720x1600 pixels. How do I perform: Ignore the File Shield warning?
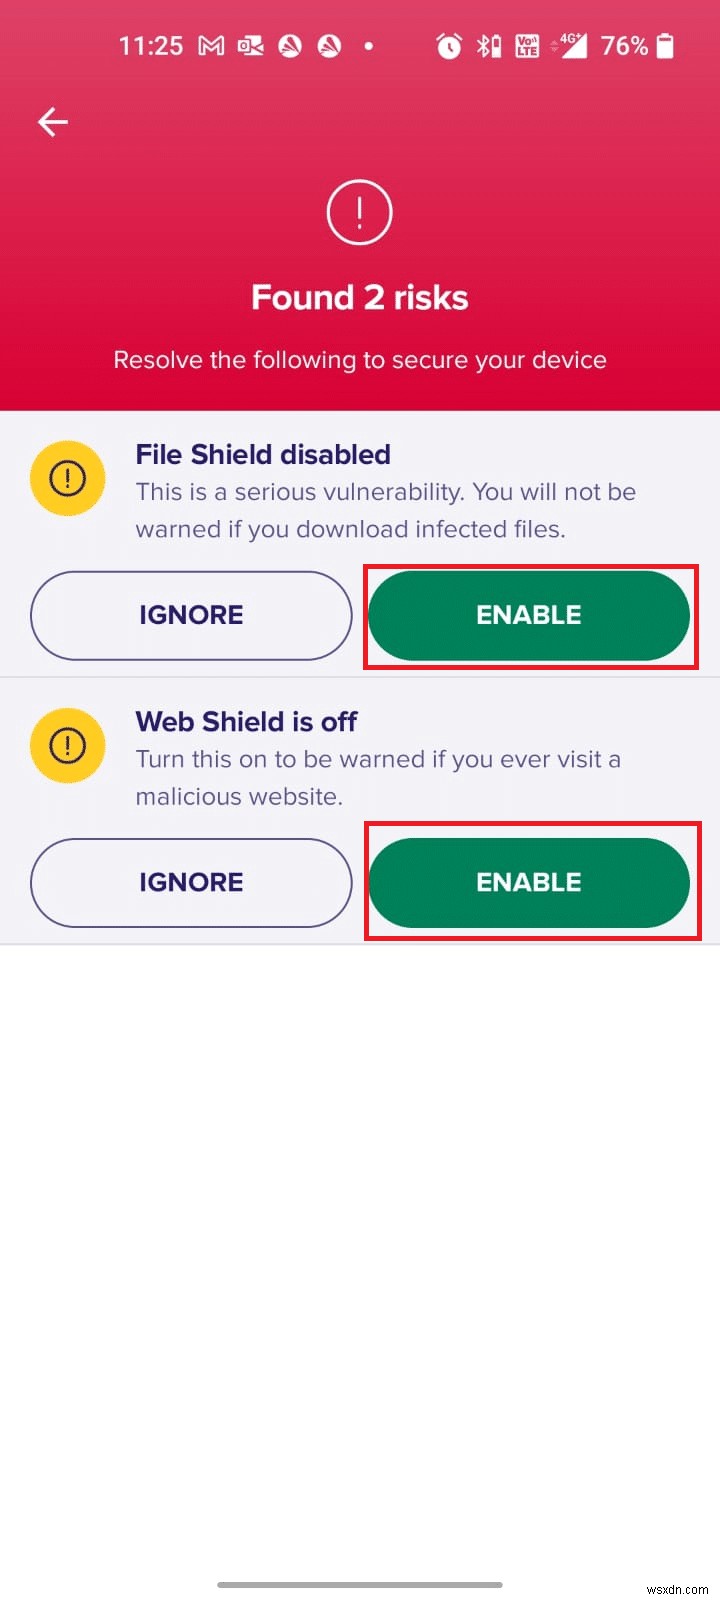190,615
